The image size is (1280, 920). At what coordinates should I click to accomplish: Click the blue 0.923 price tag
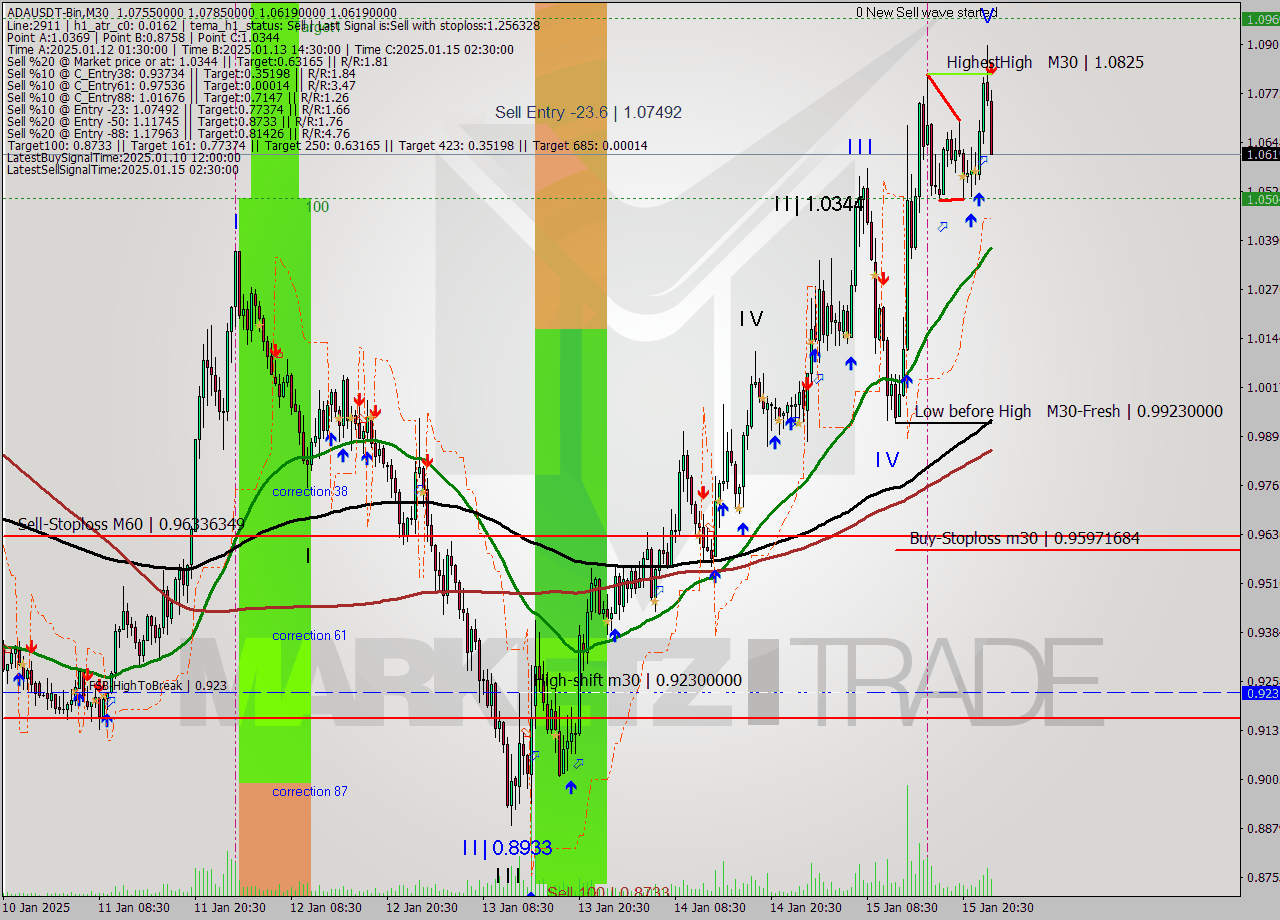(1260, 692)
